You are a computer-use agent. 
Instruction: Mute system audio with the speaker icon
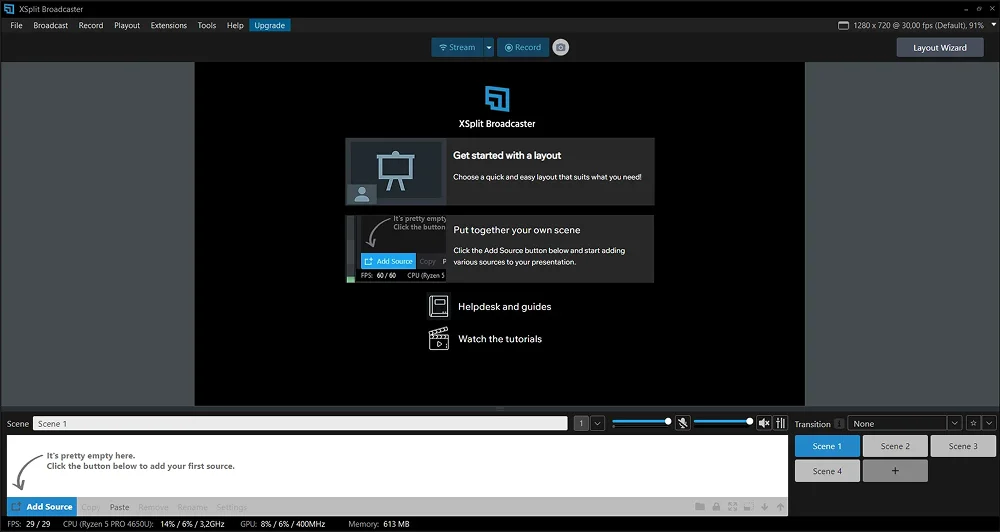(x=763, y=423)
